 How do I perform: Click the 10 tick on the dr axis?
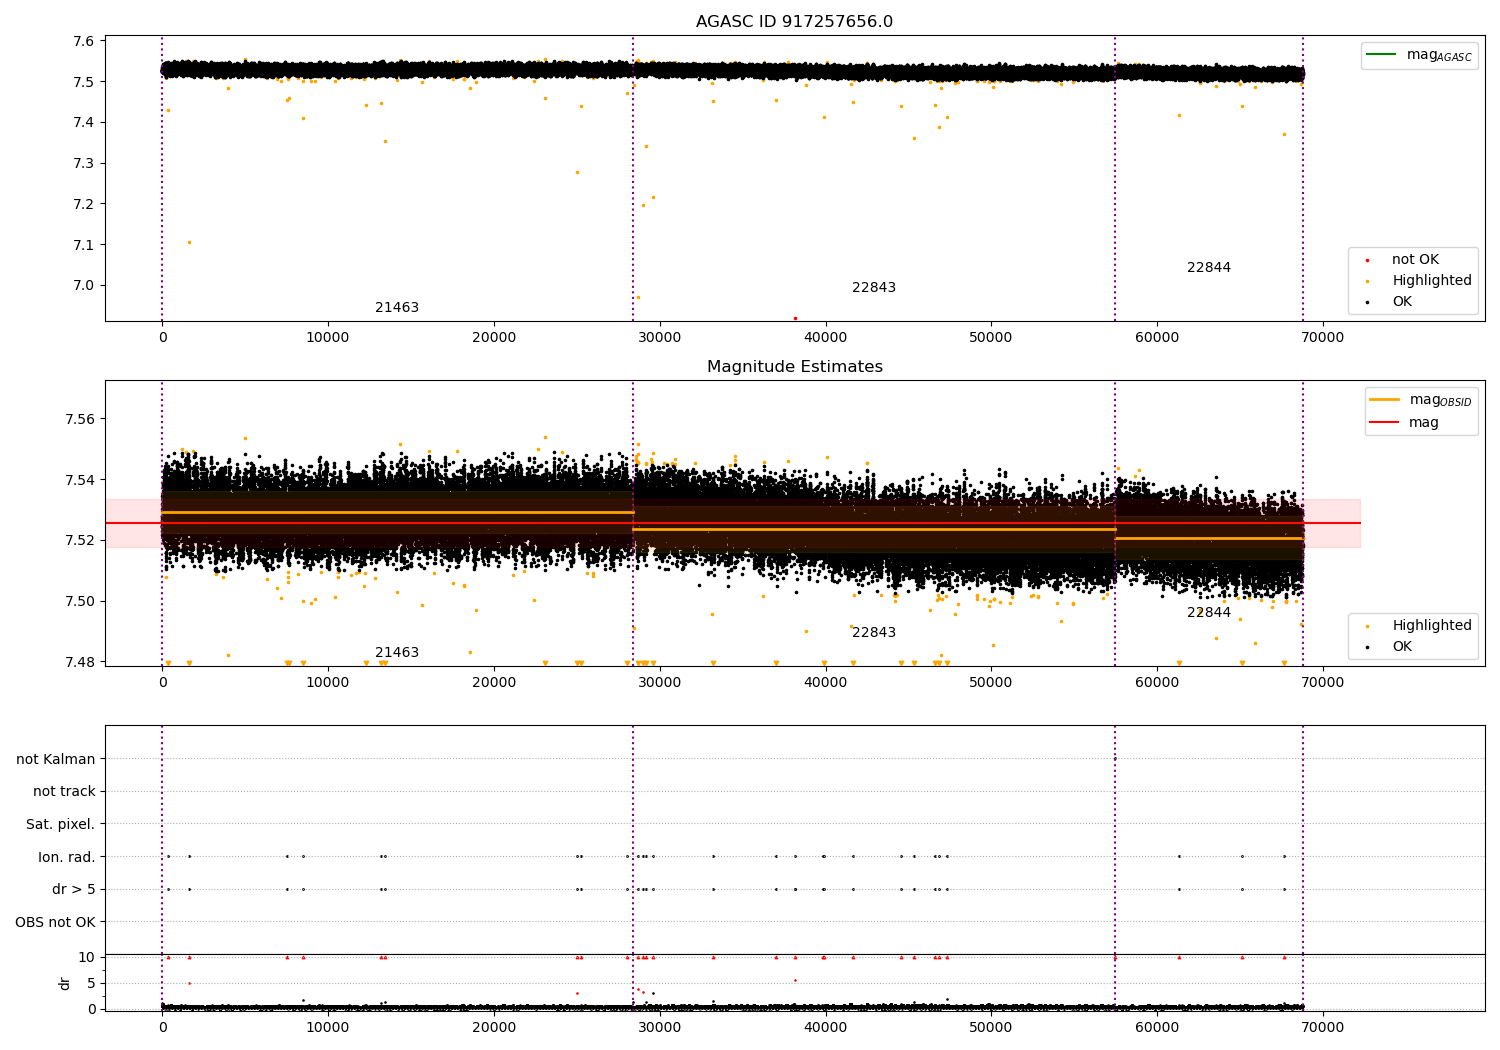click(87, 958)
